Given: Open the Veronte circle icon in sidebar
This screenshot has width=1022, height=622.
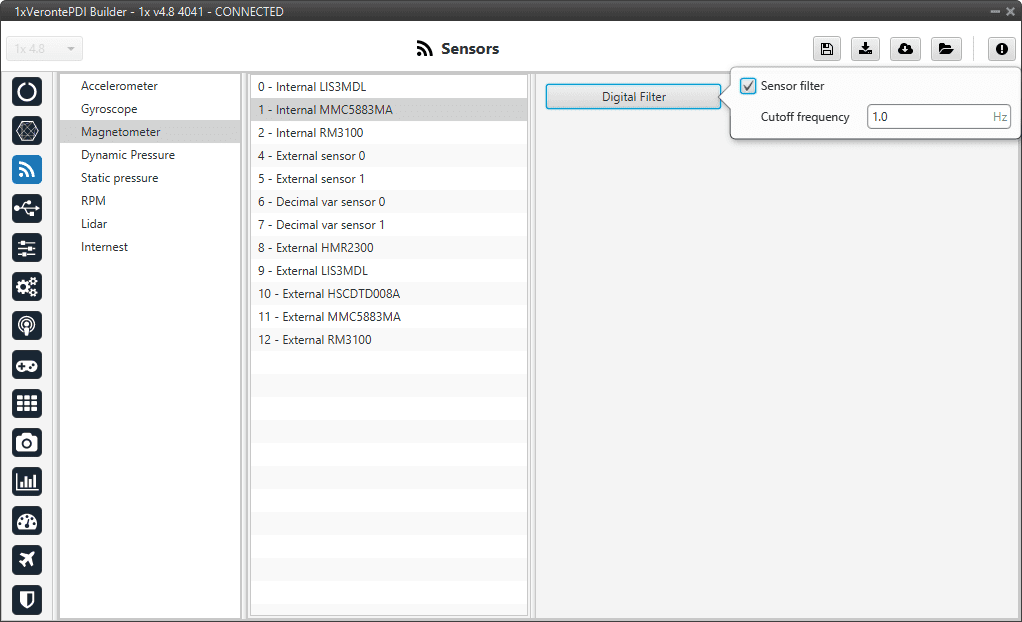Looking at the screenshot, I should coord(27,92).
